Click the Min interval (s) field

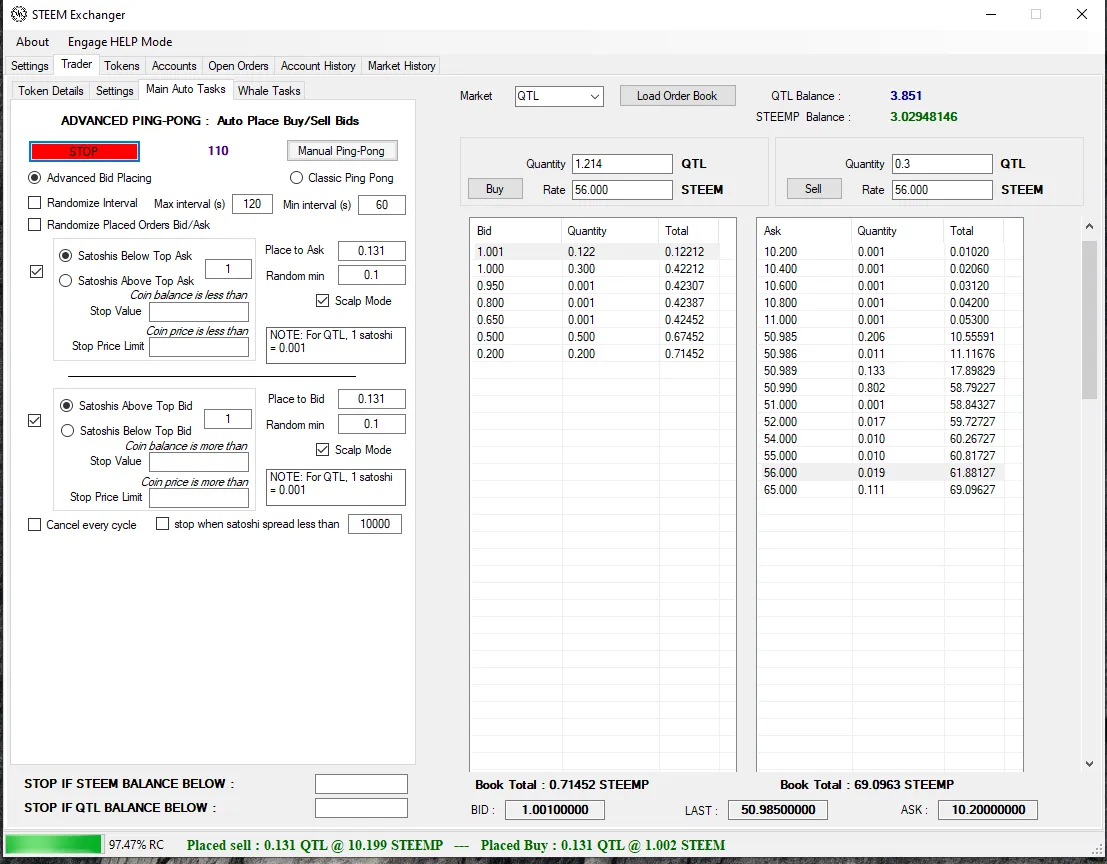[381, 205]
